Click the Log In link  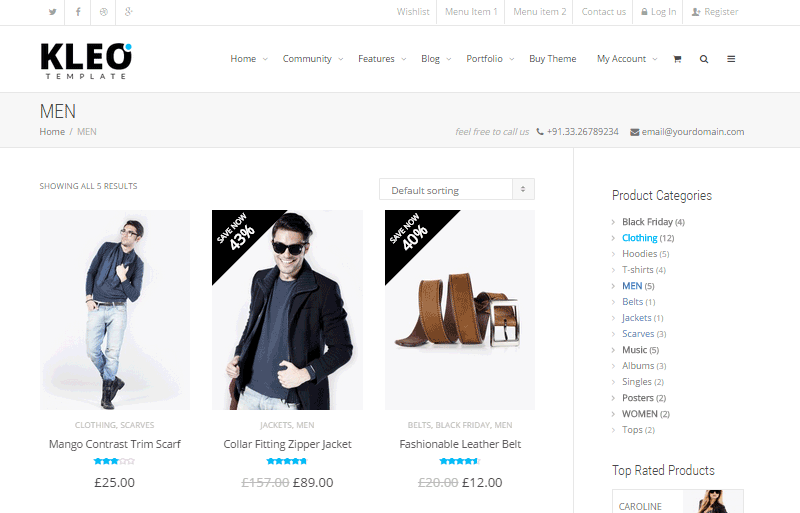(x=659, y=12)
